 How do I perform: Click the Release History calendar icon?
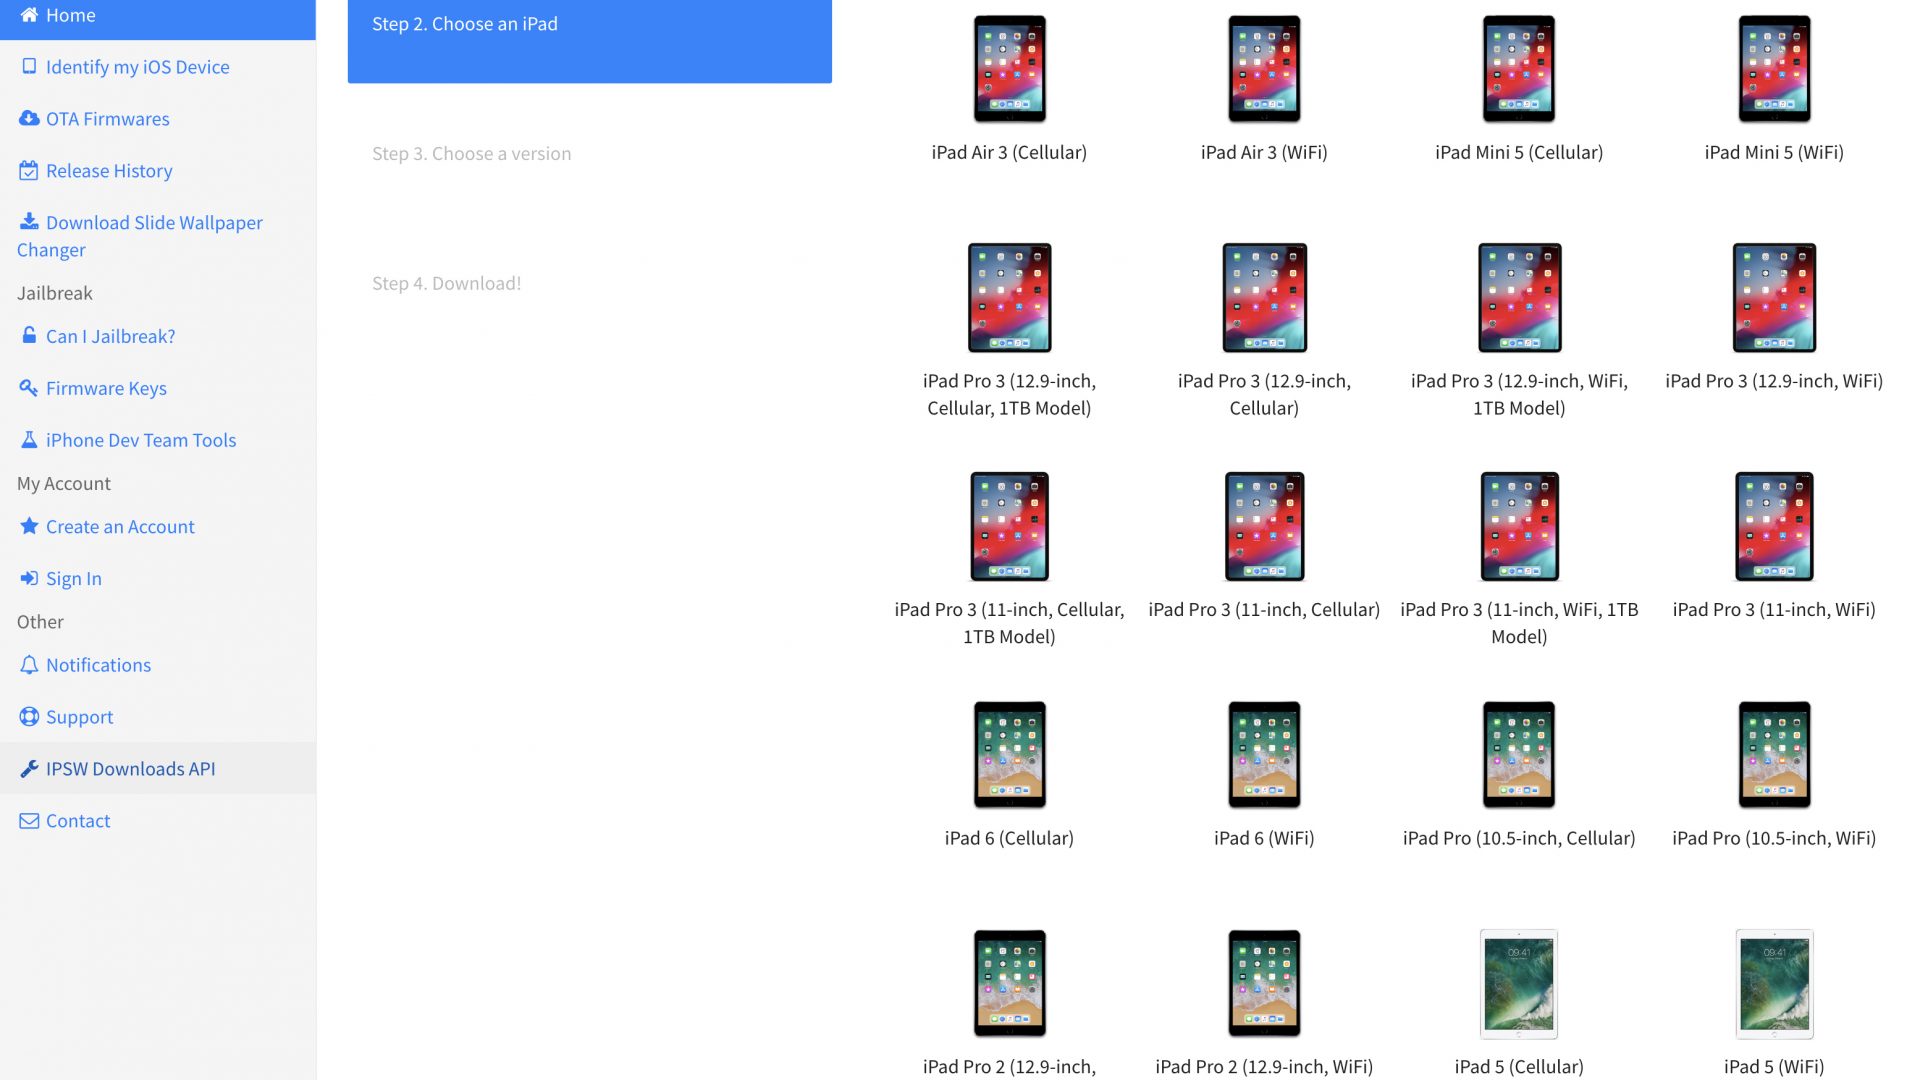(29, 170)
